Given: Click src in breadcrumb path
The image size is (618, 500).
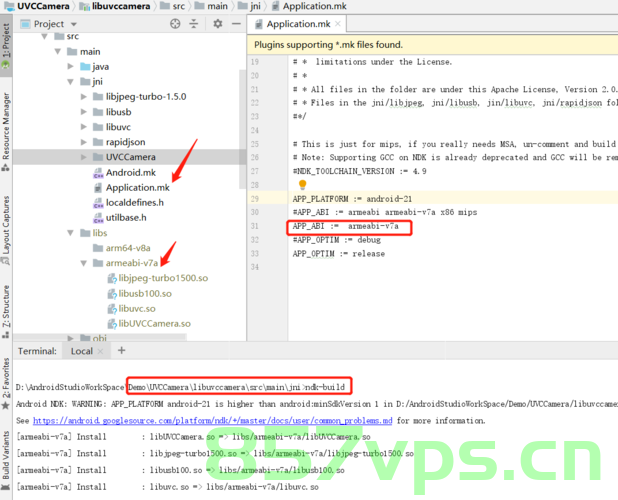Looking at the screenshot, I should click(x=179, y=6).
